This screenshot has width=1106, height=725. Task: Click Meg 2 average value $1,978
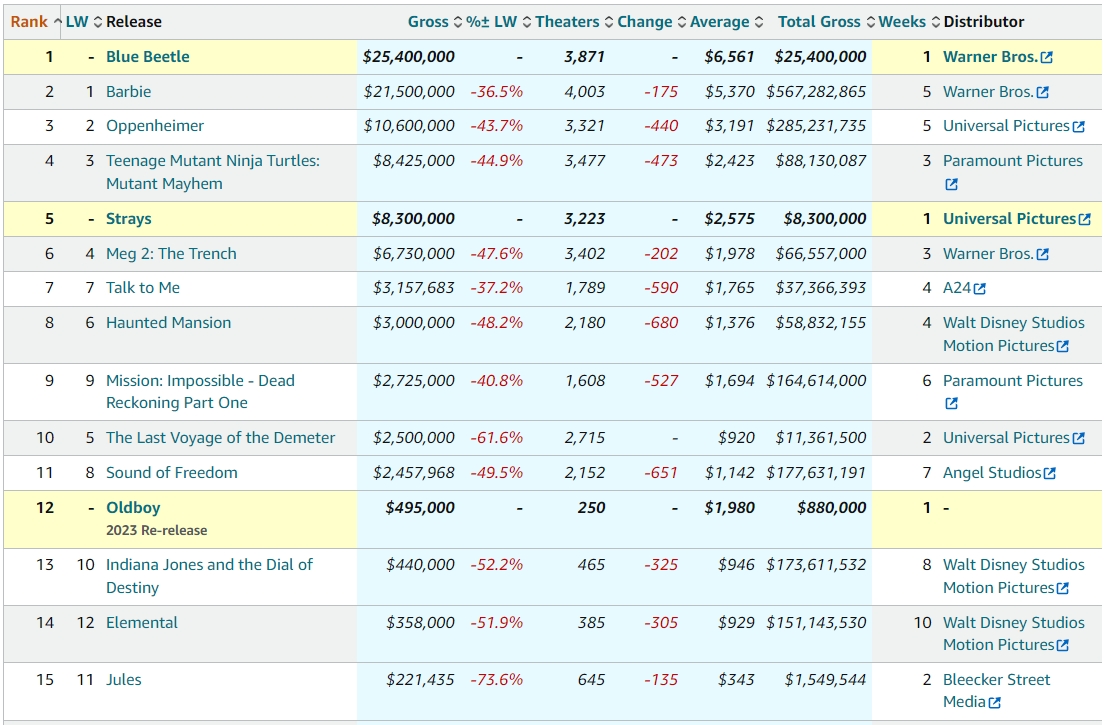click(729, 254)
